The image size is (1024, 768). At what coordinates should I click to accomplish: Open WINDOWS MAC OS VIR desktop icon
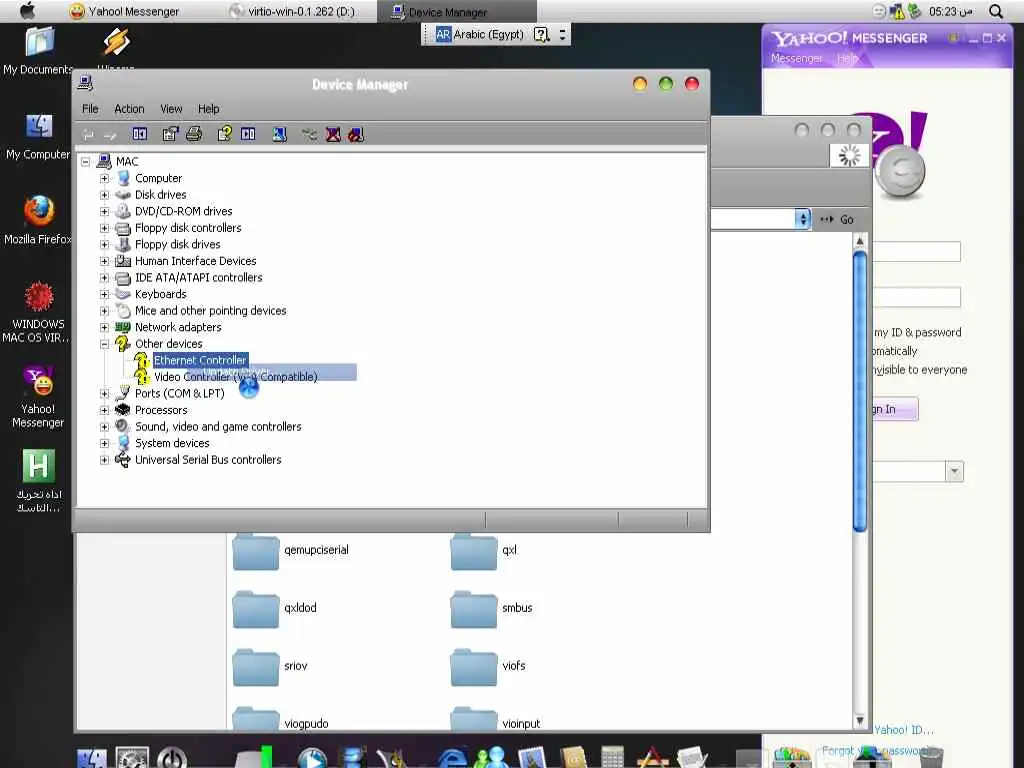pyautogui.click(x=39, y=312)
